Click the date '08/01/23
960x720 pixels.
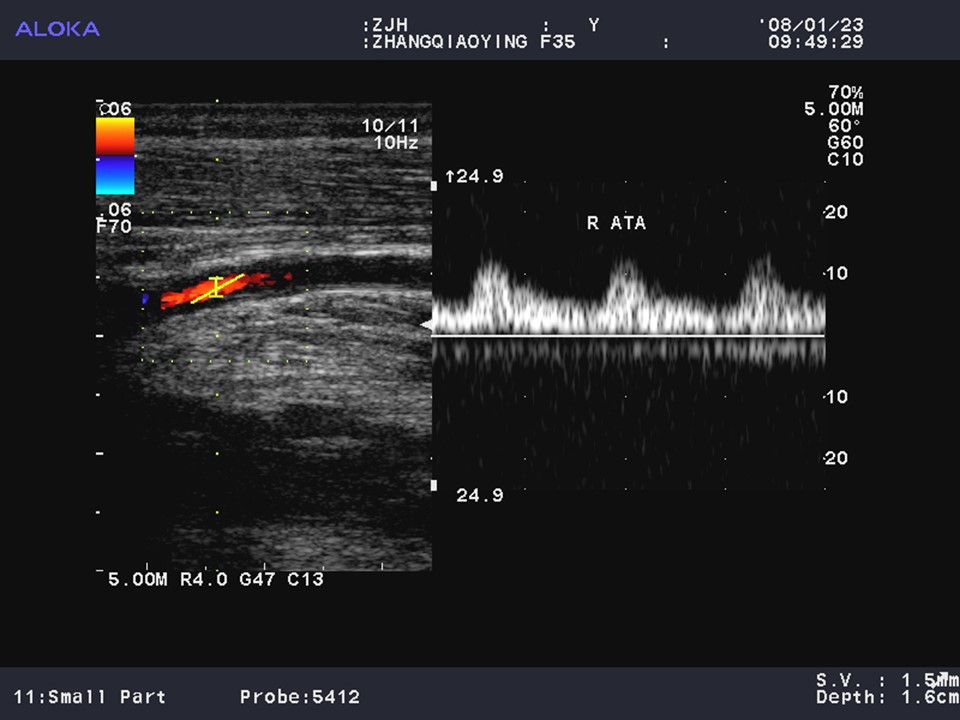tap(812, 25)
